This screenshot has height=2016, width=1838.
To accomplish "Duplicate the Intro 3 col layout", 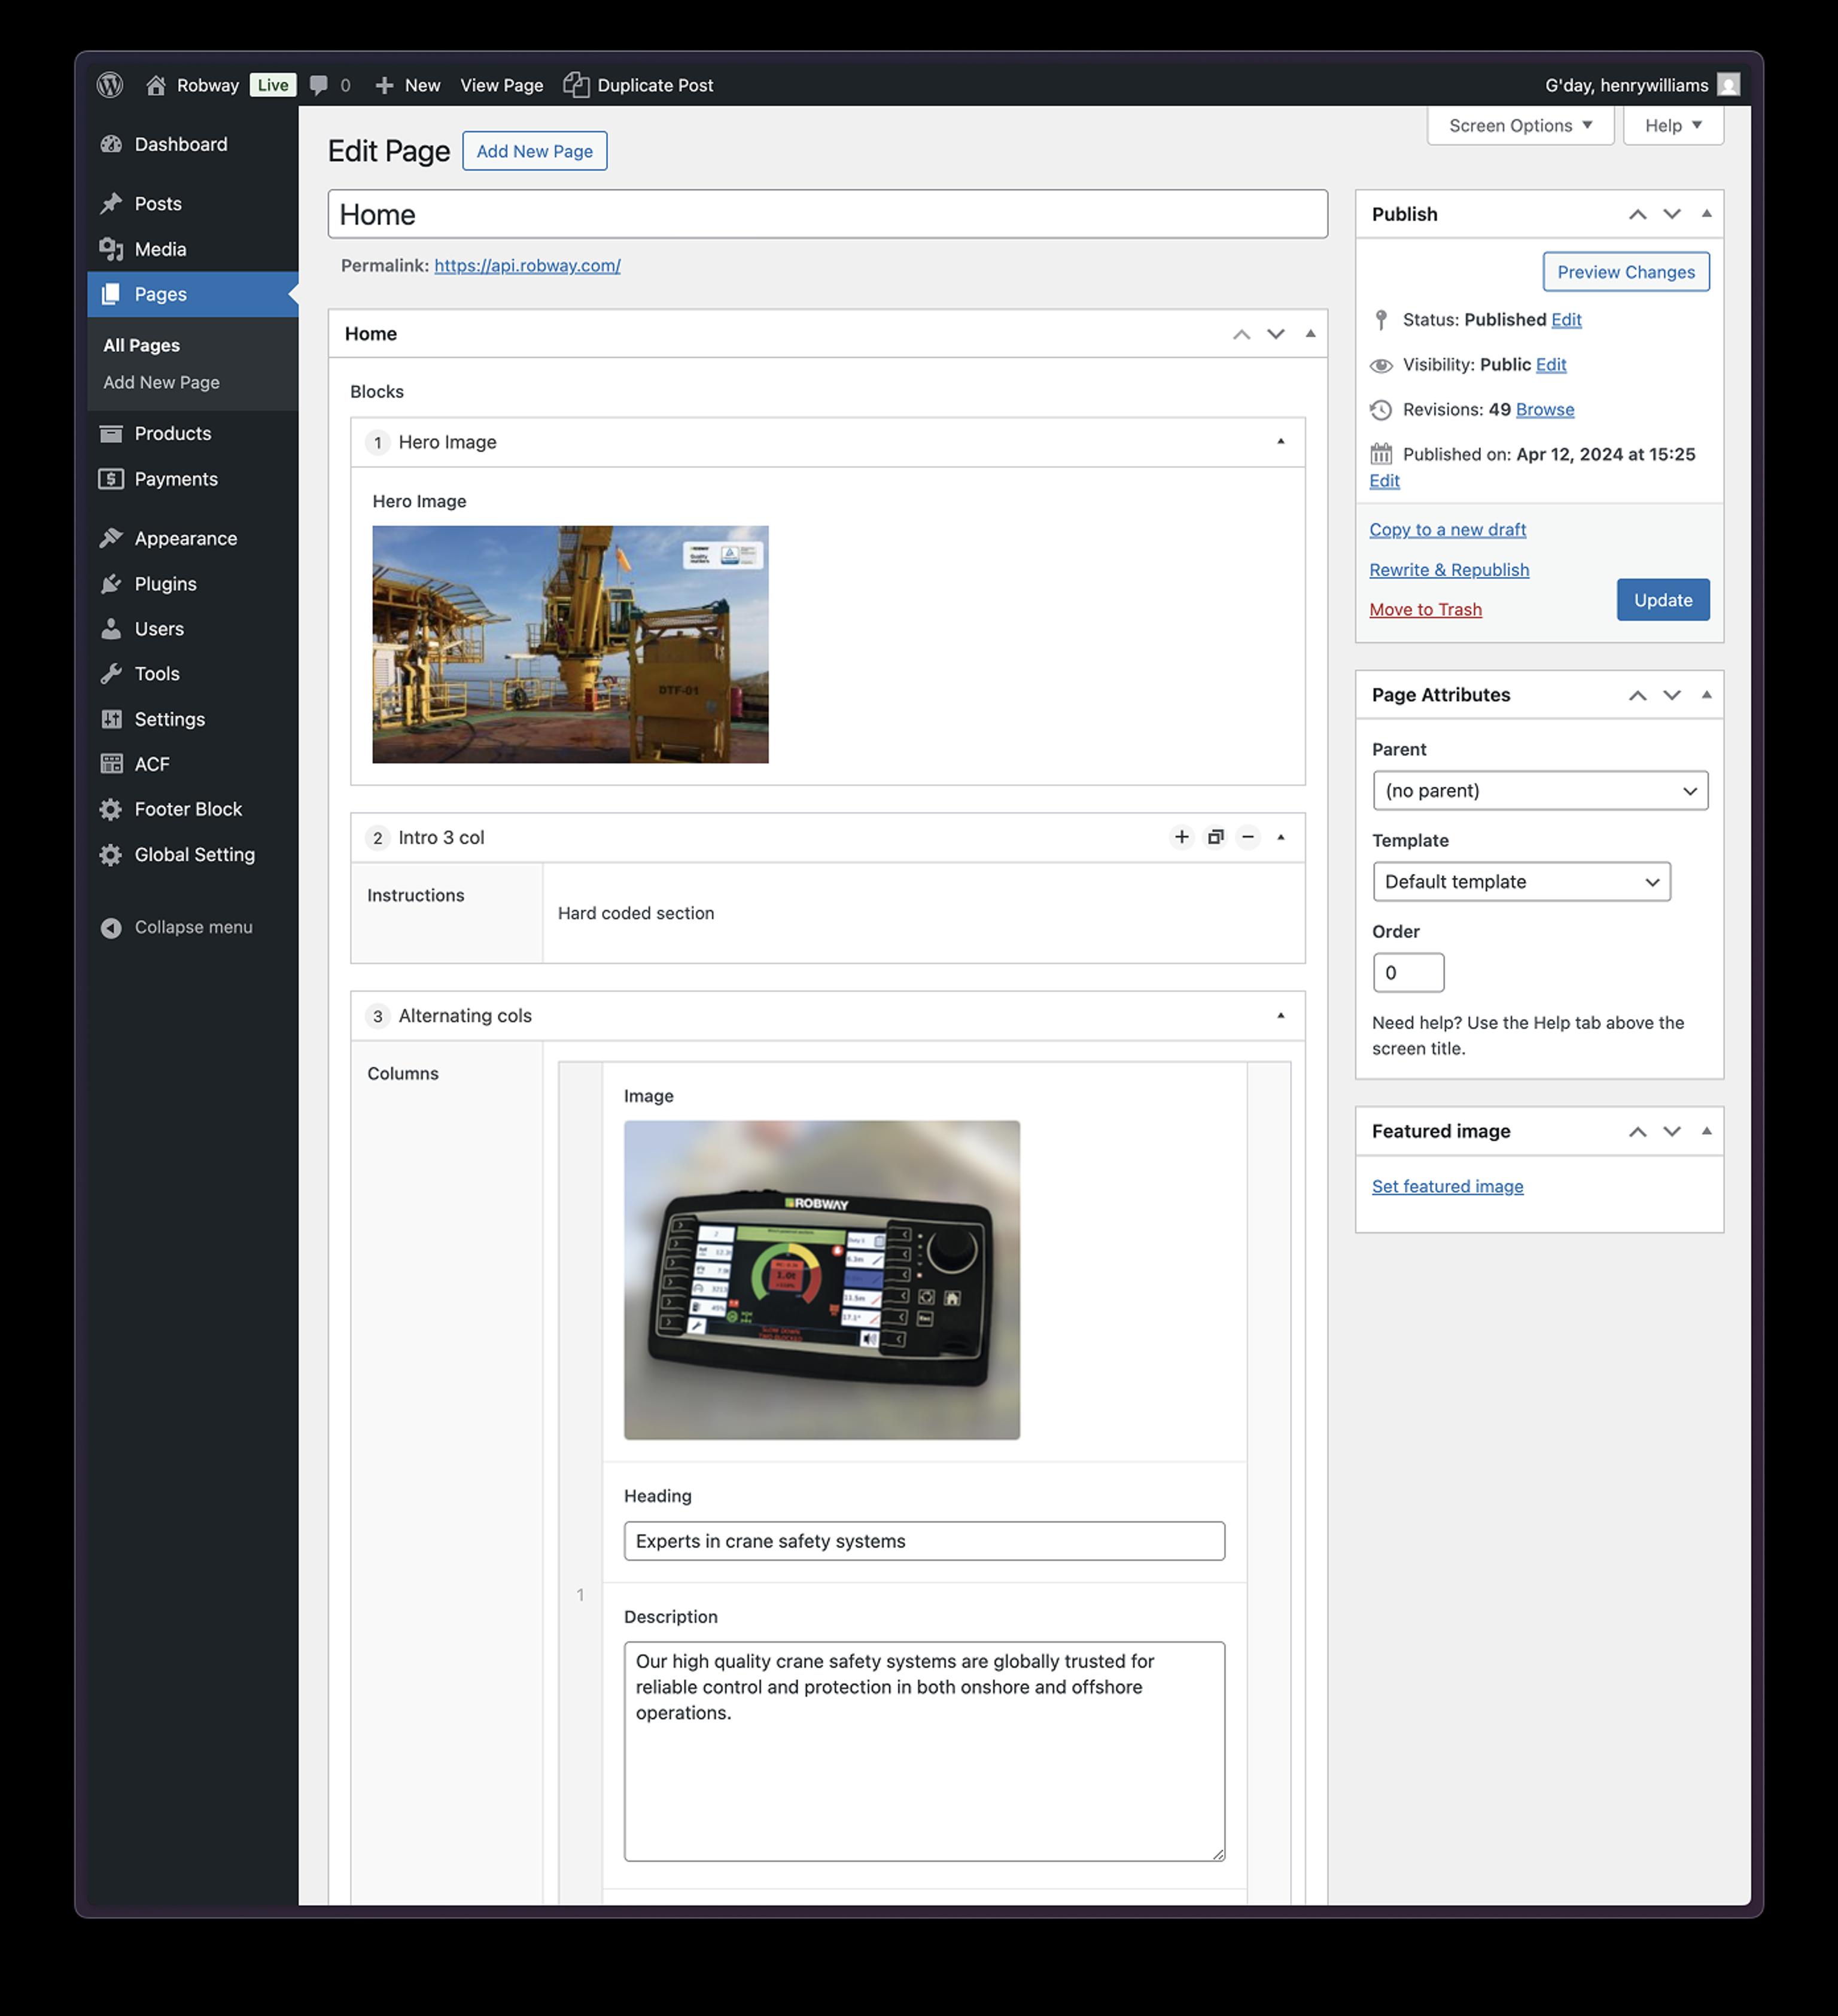I will coord(1215,837).
